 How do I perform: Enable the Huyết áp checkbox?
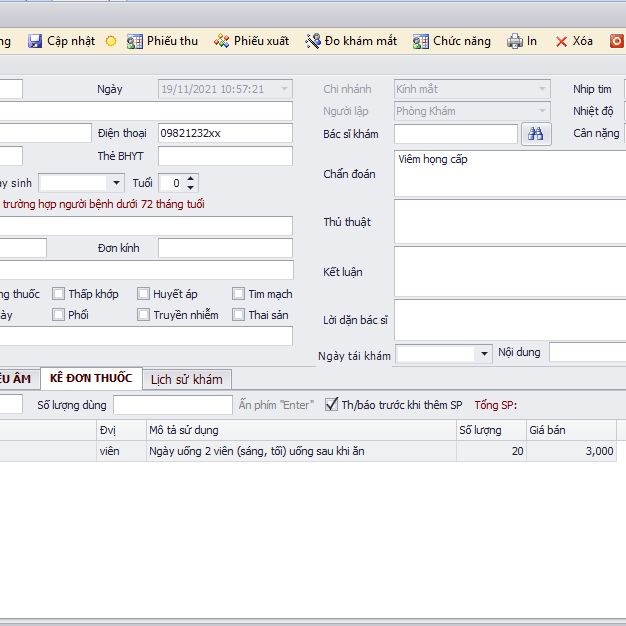(143, 294)
